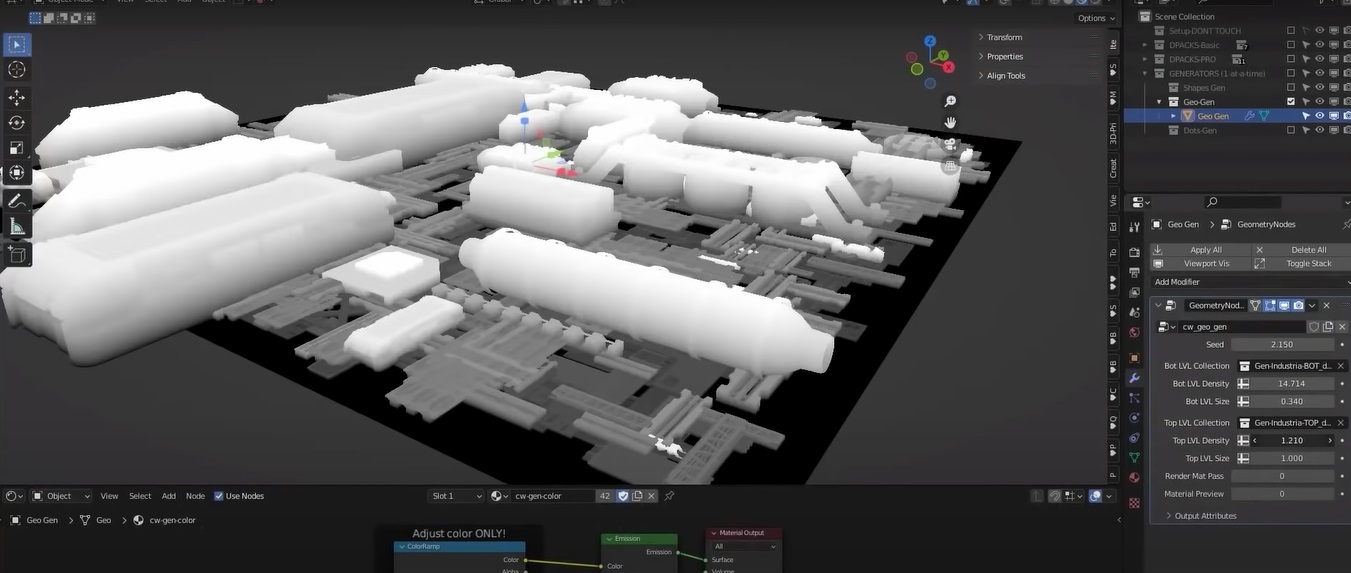Open the World properties tab
The width and height of the screenshot is (1351, 573).
click(1134, 333)
